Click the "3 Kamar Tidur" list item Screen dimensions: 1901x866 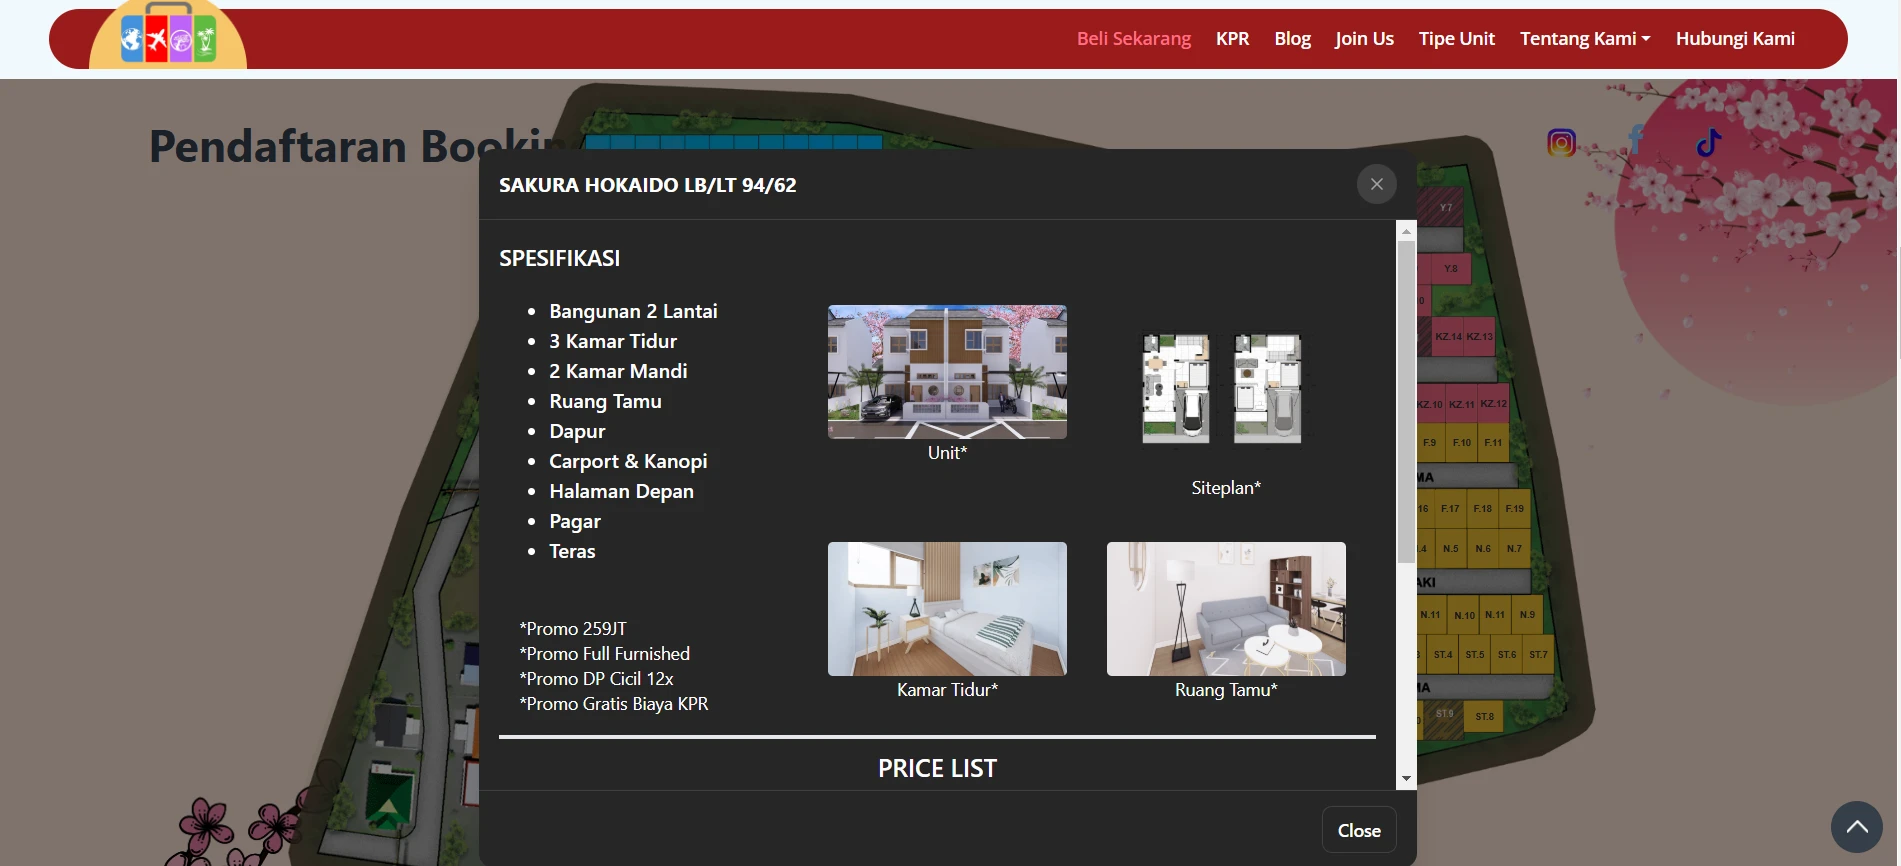613,341
